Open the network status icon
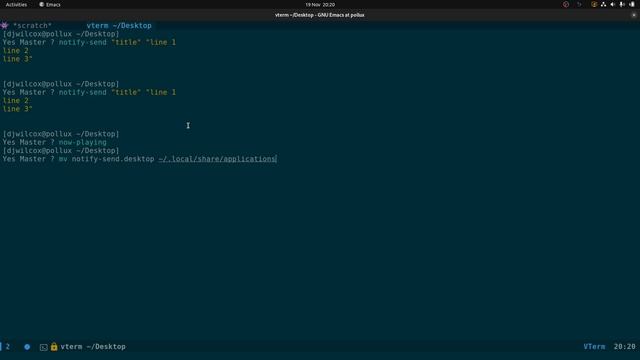The height and width of the screenshot is (360, 640). (603, 4)
